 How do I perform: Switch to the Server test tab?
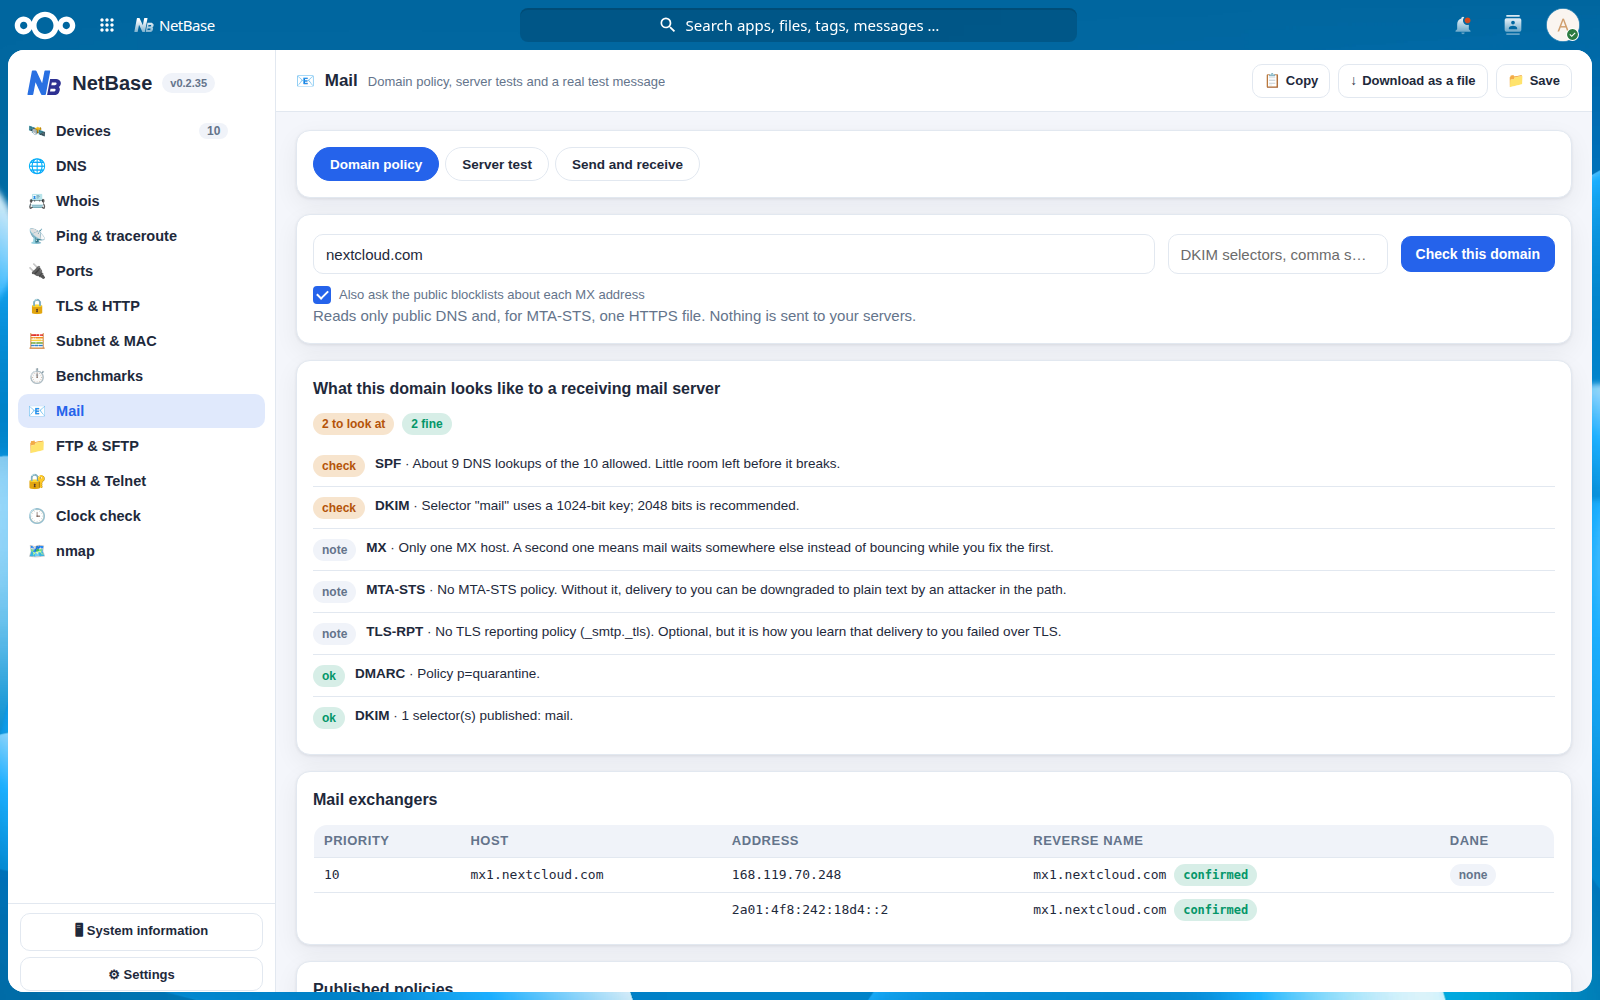coord(497,164)
